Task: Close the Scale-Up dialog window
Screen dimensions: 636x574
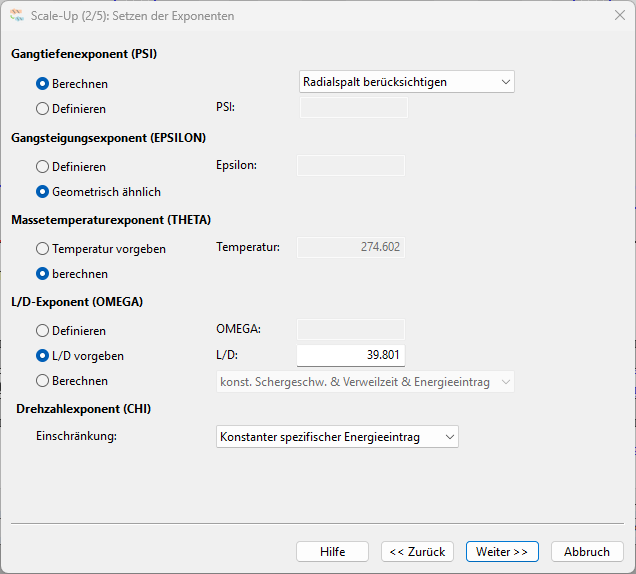Action: click(x=619, y=15)
